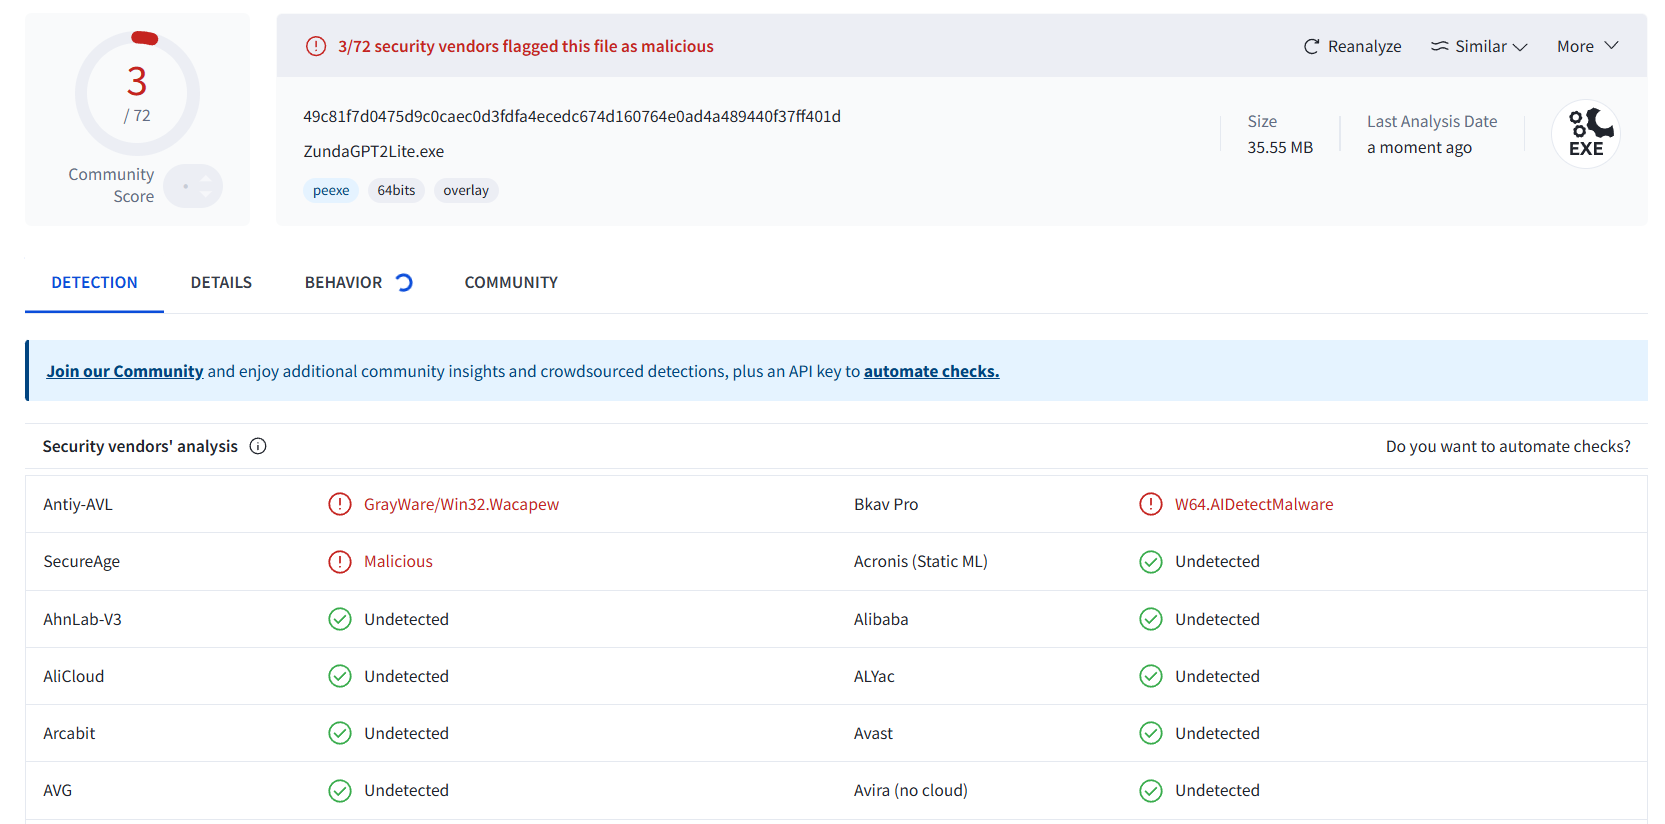Click the GrayWare/Win32.Wacapew detection label
1665x824 pixels.
click(461, 504)
